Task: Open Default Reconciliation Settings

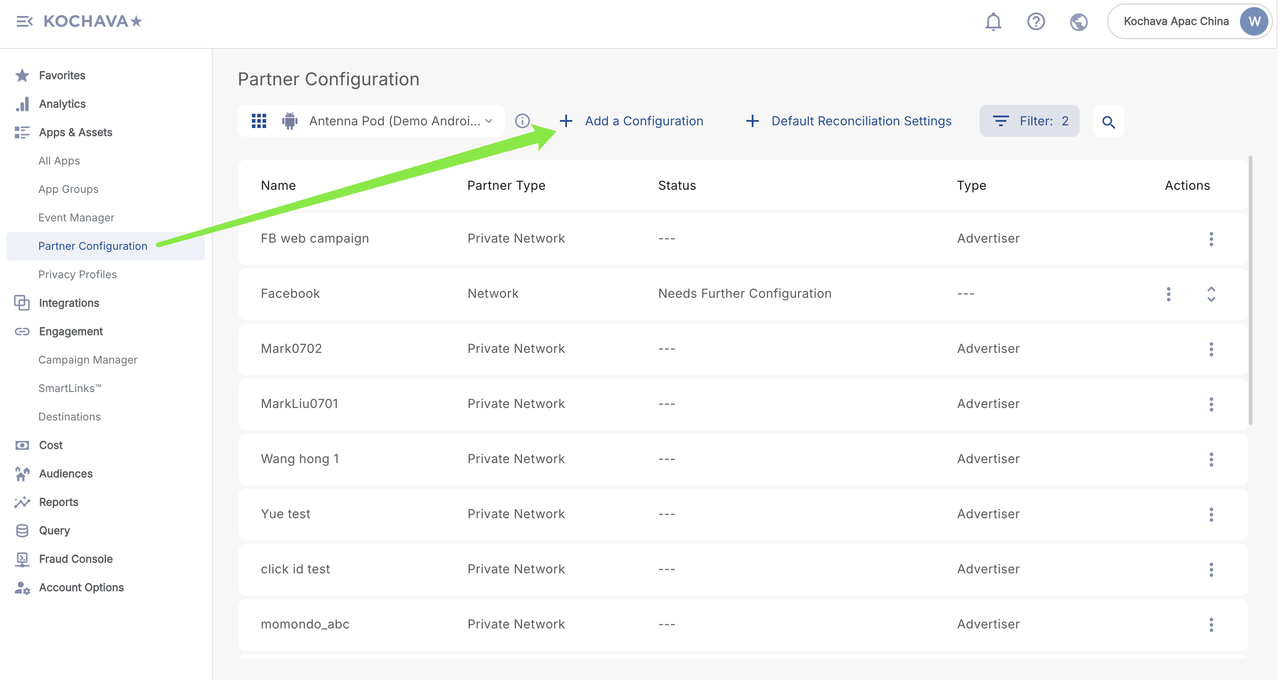Action: tap(848, 121)
